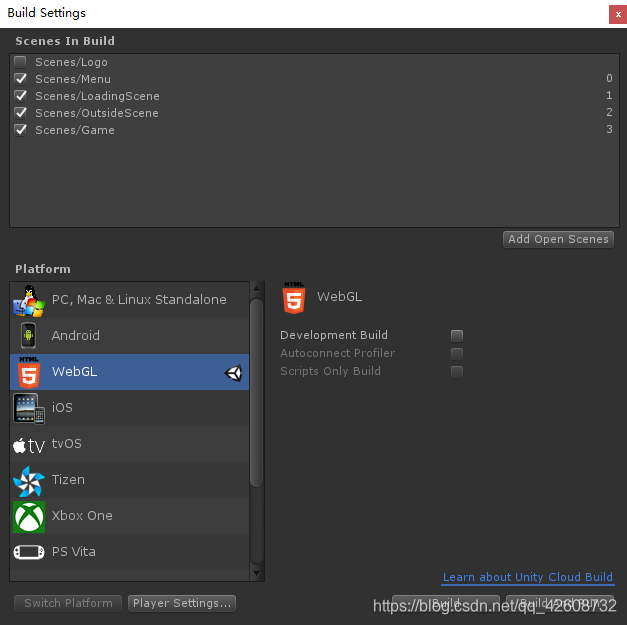627x625 pixels.
Task: Toggle the Scripts Only Build checkbox
Action: [x=457, y=371]
